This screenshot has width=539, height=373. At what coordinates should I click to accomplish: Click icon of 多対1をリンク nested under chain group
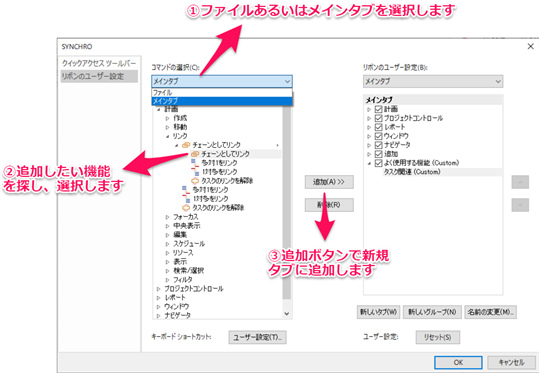[x=195, y=163]
